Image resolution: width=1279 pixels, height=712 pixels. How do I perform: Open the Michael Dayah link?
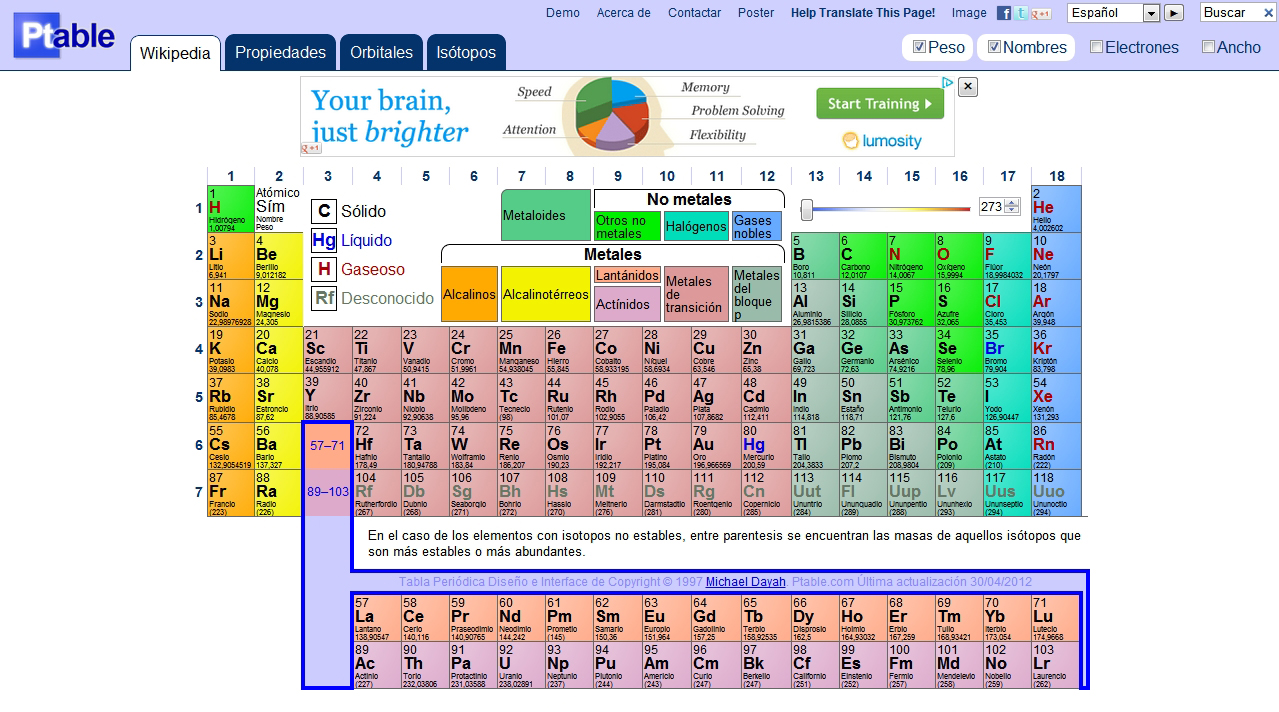click(x=745, y=582)
